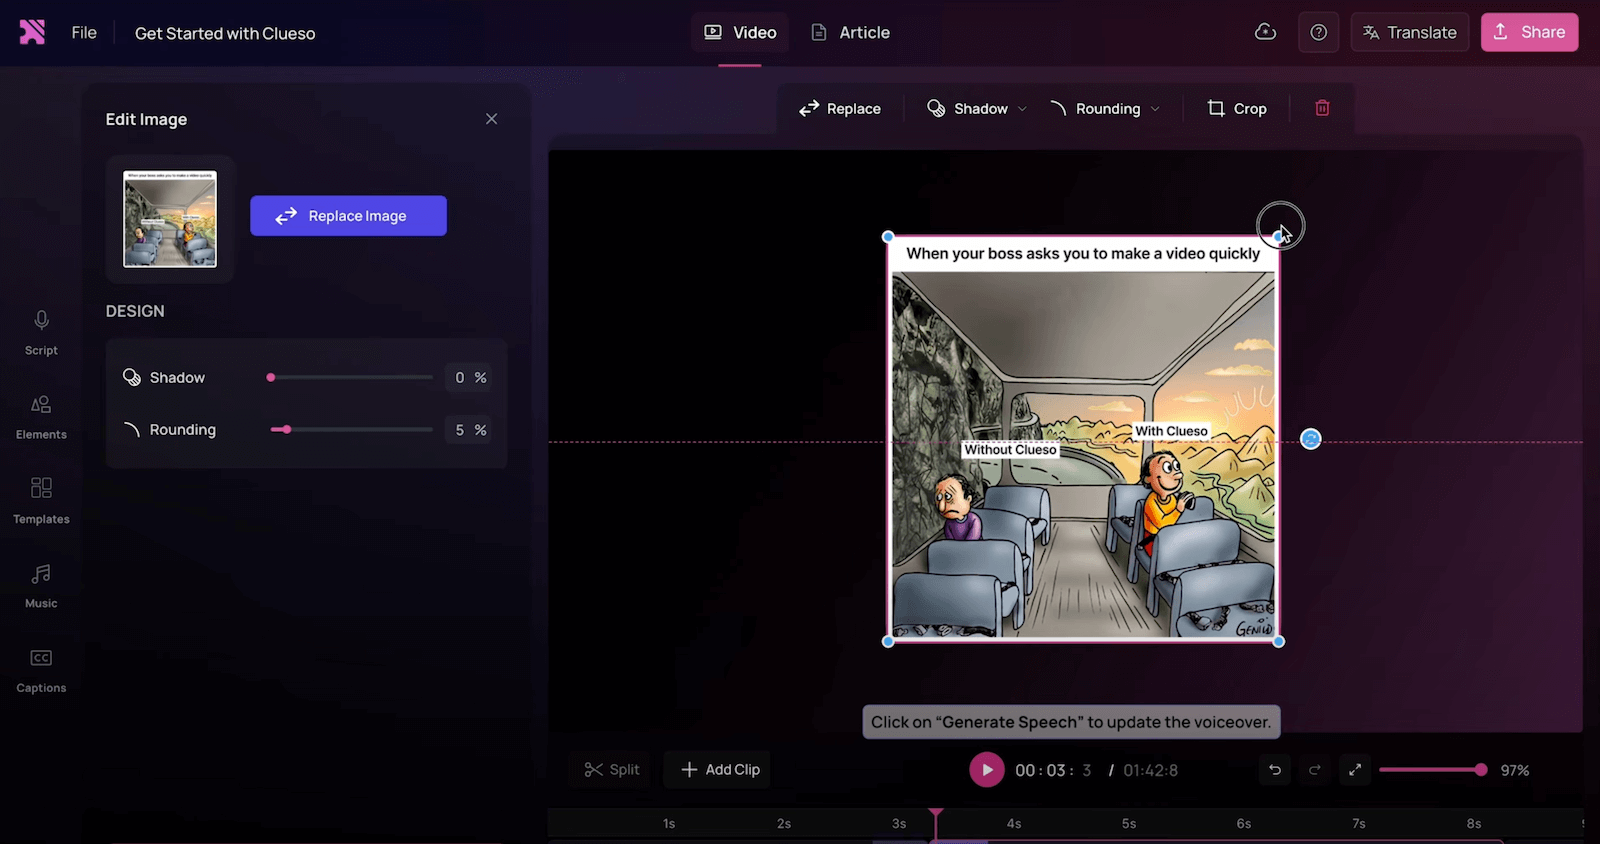Click the cloud save status icon
This screenshot has width=1600, height=844.
[x=1265, y=32]
